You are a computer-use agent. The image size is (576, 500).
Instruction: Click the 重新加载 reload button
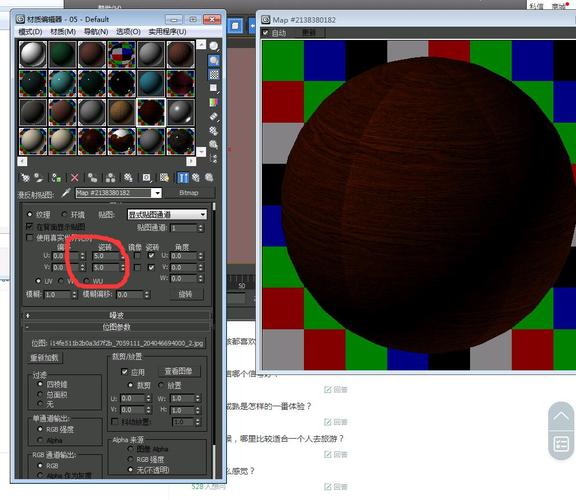coord(46,357)
